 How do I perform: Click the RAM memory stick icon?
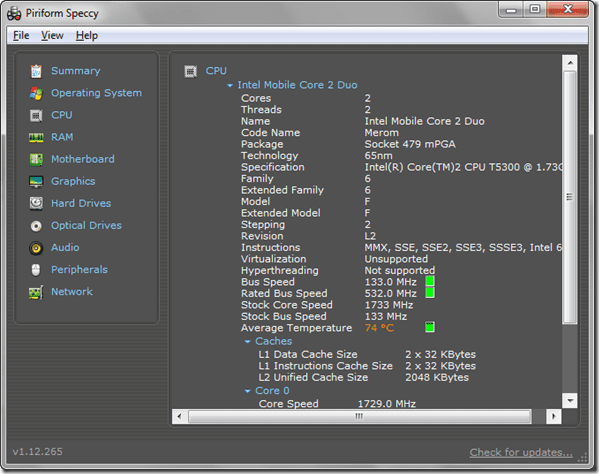coord(36,138)
